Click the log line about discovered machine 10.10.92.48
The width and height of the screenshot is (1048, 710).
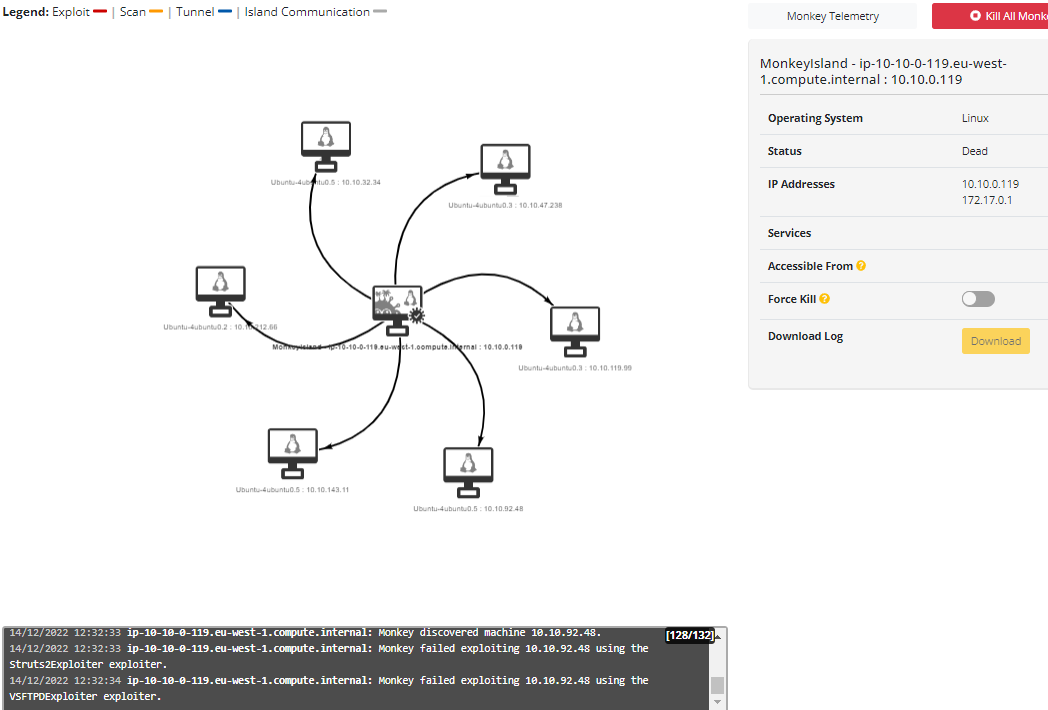tap(305, 632)
